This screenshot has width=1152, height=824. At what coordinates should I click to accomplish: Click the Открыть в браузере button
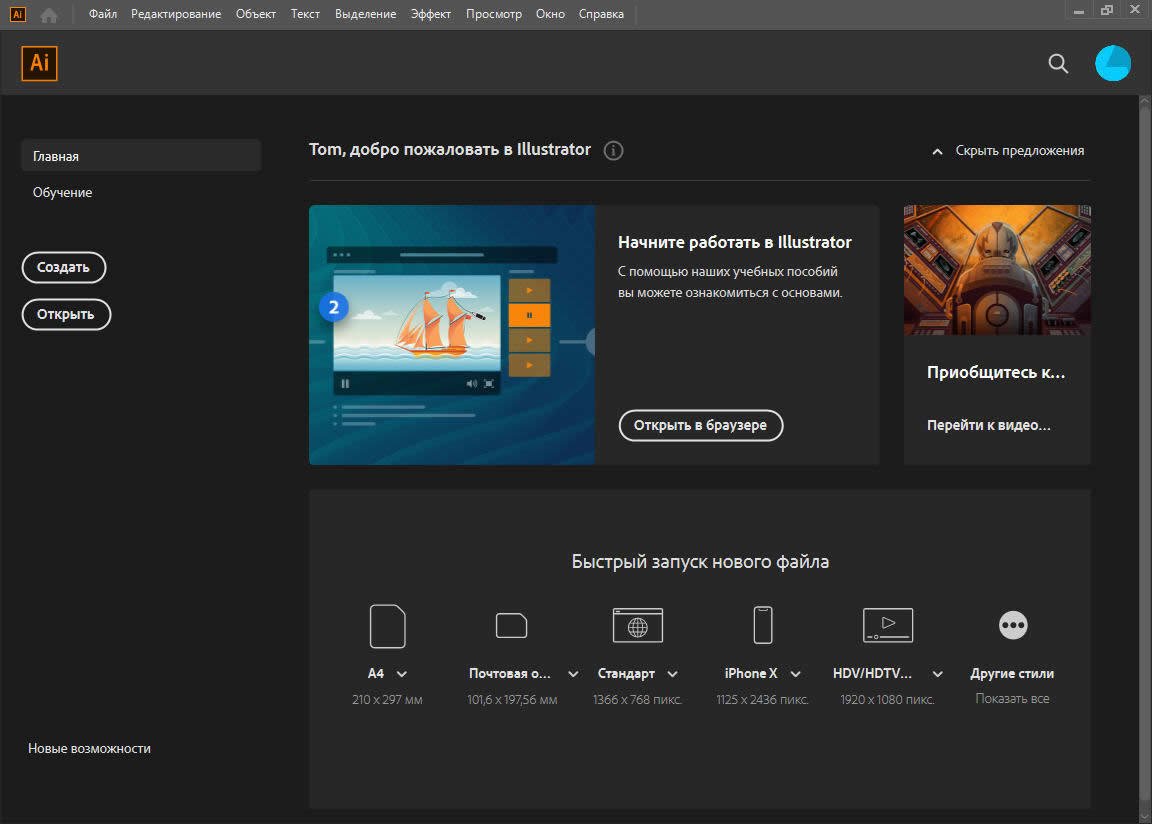(701, 425)
